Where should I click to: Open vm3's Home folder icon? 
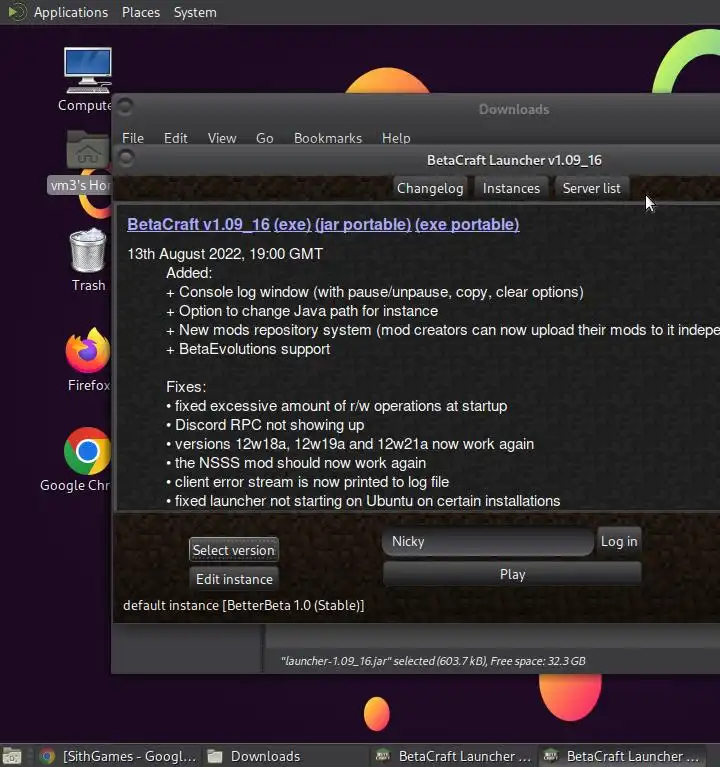[x=87, y=149]
